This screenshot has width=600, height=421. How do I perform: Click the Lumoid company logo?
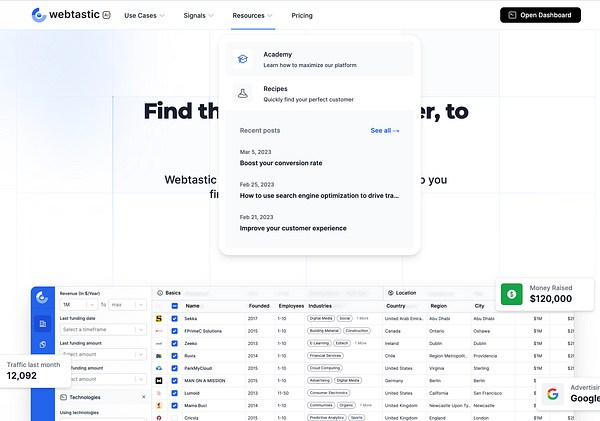(x=159, y=393)
